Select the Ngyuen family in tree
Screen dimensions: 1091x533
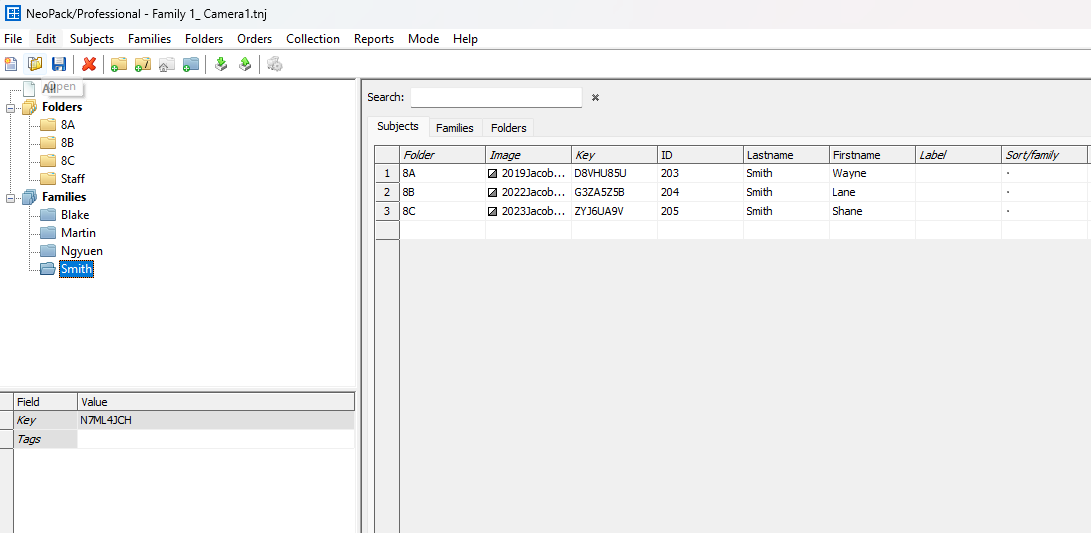click(81, 251)
